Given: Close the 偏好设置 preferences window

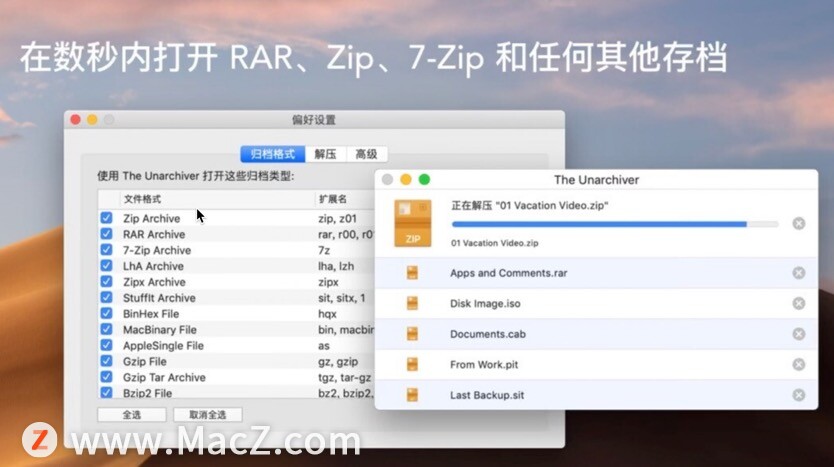Looking at the screenshot, I should 76,120.
